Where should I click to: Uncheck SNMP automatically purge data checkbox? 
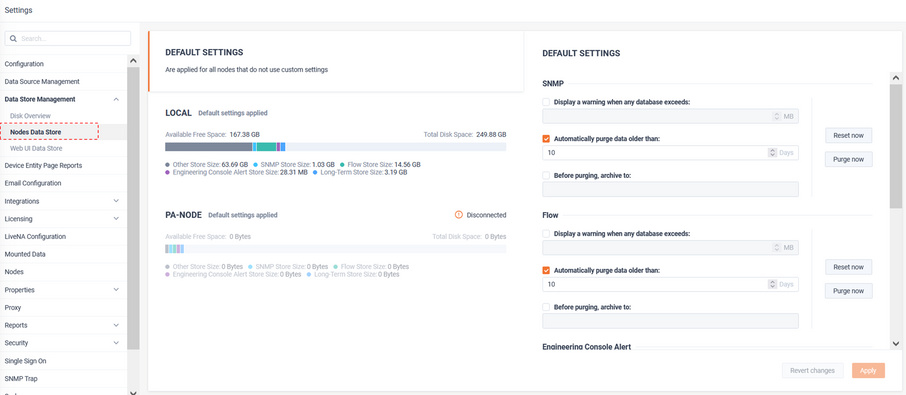click(546, 139)
